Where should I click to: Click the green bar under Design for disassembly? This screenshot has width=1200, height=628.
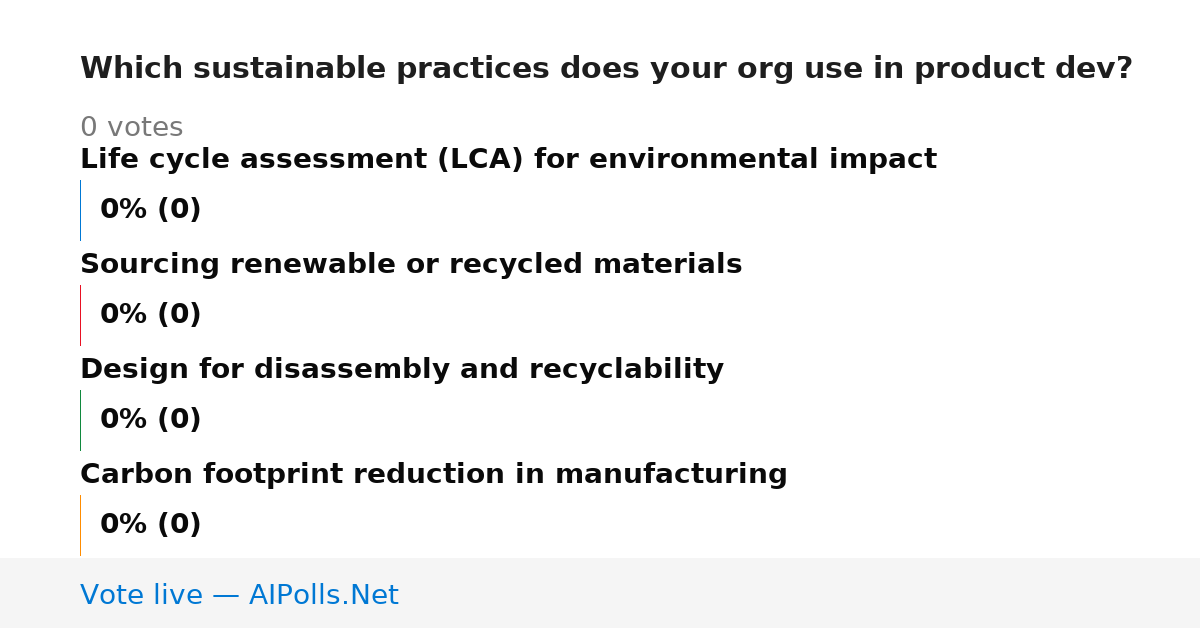coord(80,420)
